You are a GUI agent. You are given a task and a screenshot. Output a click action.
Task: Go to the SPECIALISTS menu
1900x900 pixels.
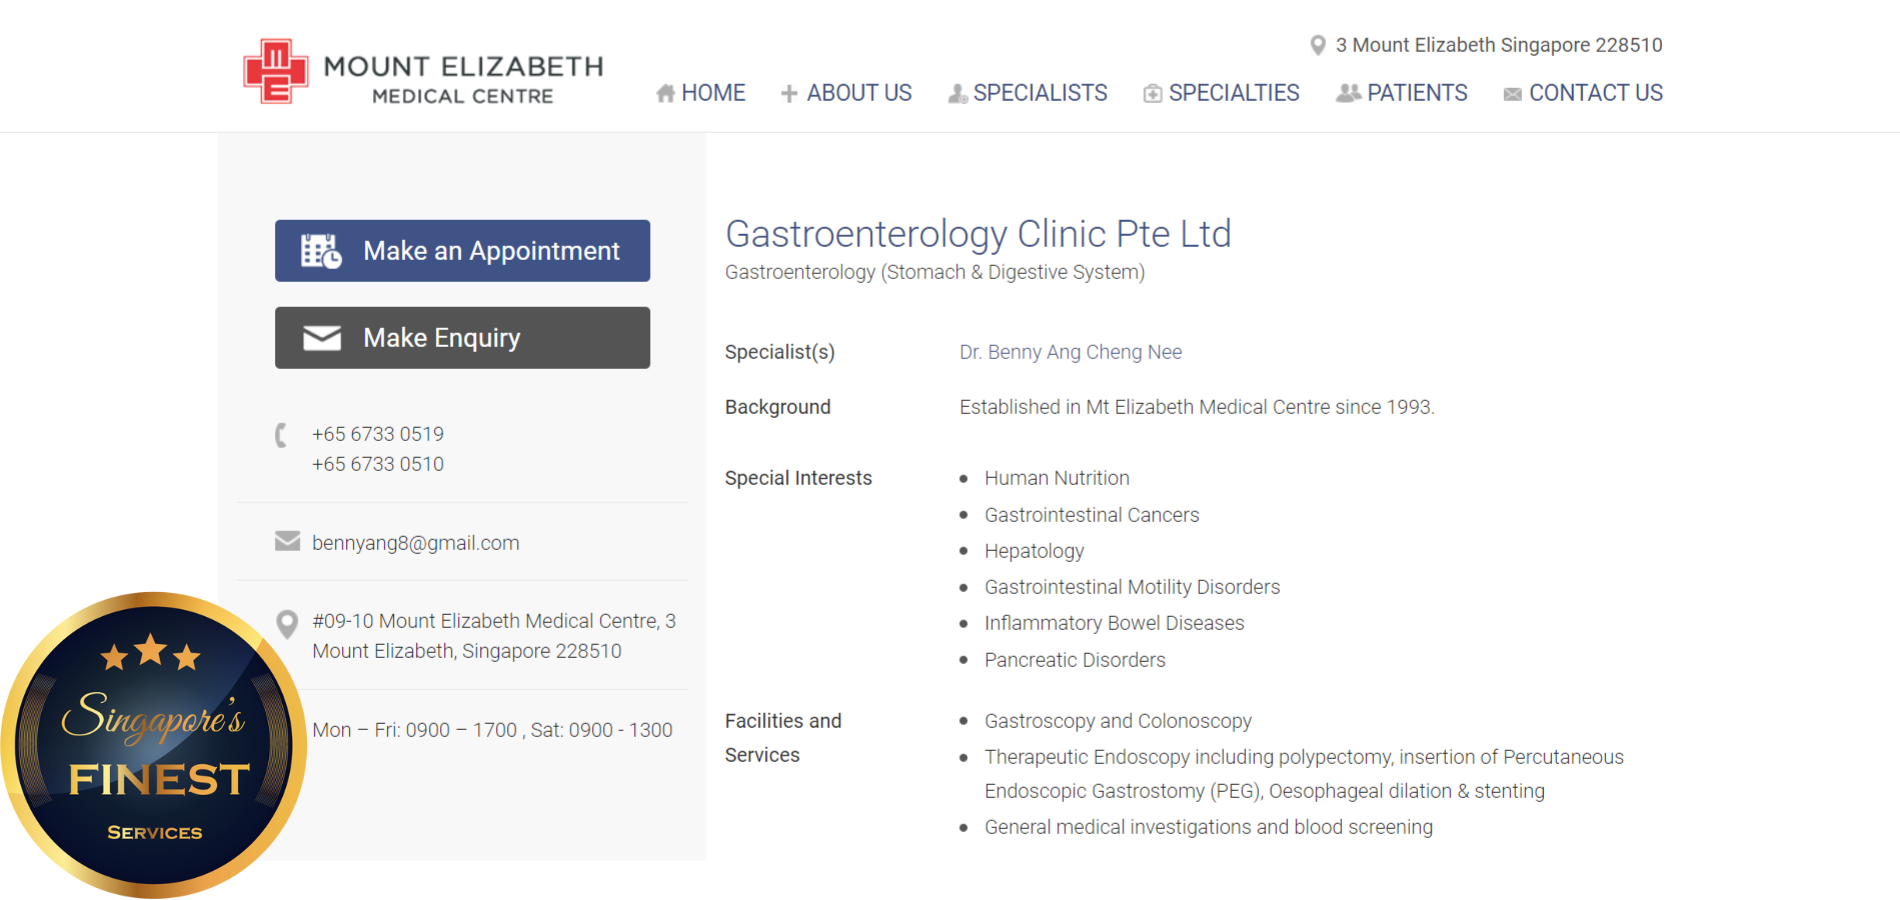tap(1040, 93)
